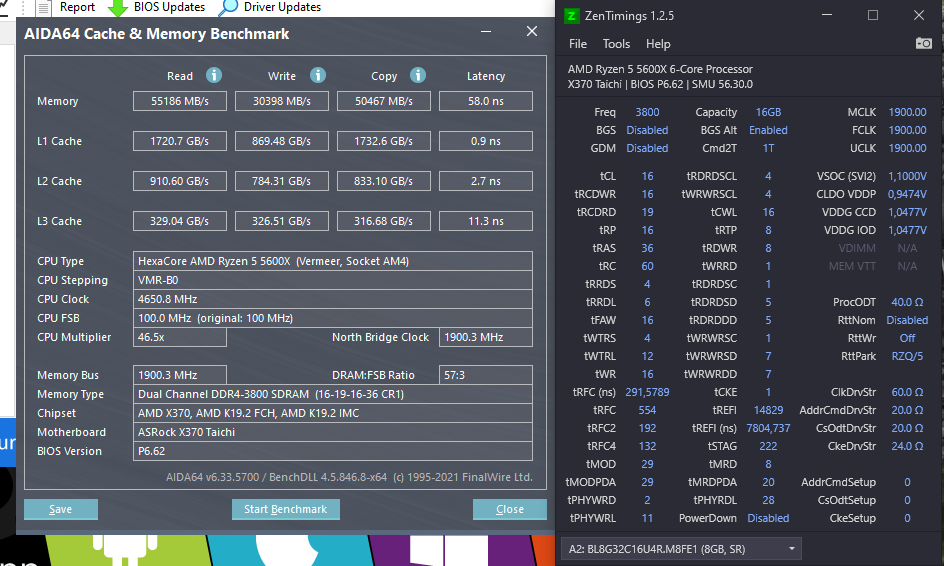Maximize the ZenTimings window
This screenshot has width=944, height=566.
pos(873,16)
